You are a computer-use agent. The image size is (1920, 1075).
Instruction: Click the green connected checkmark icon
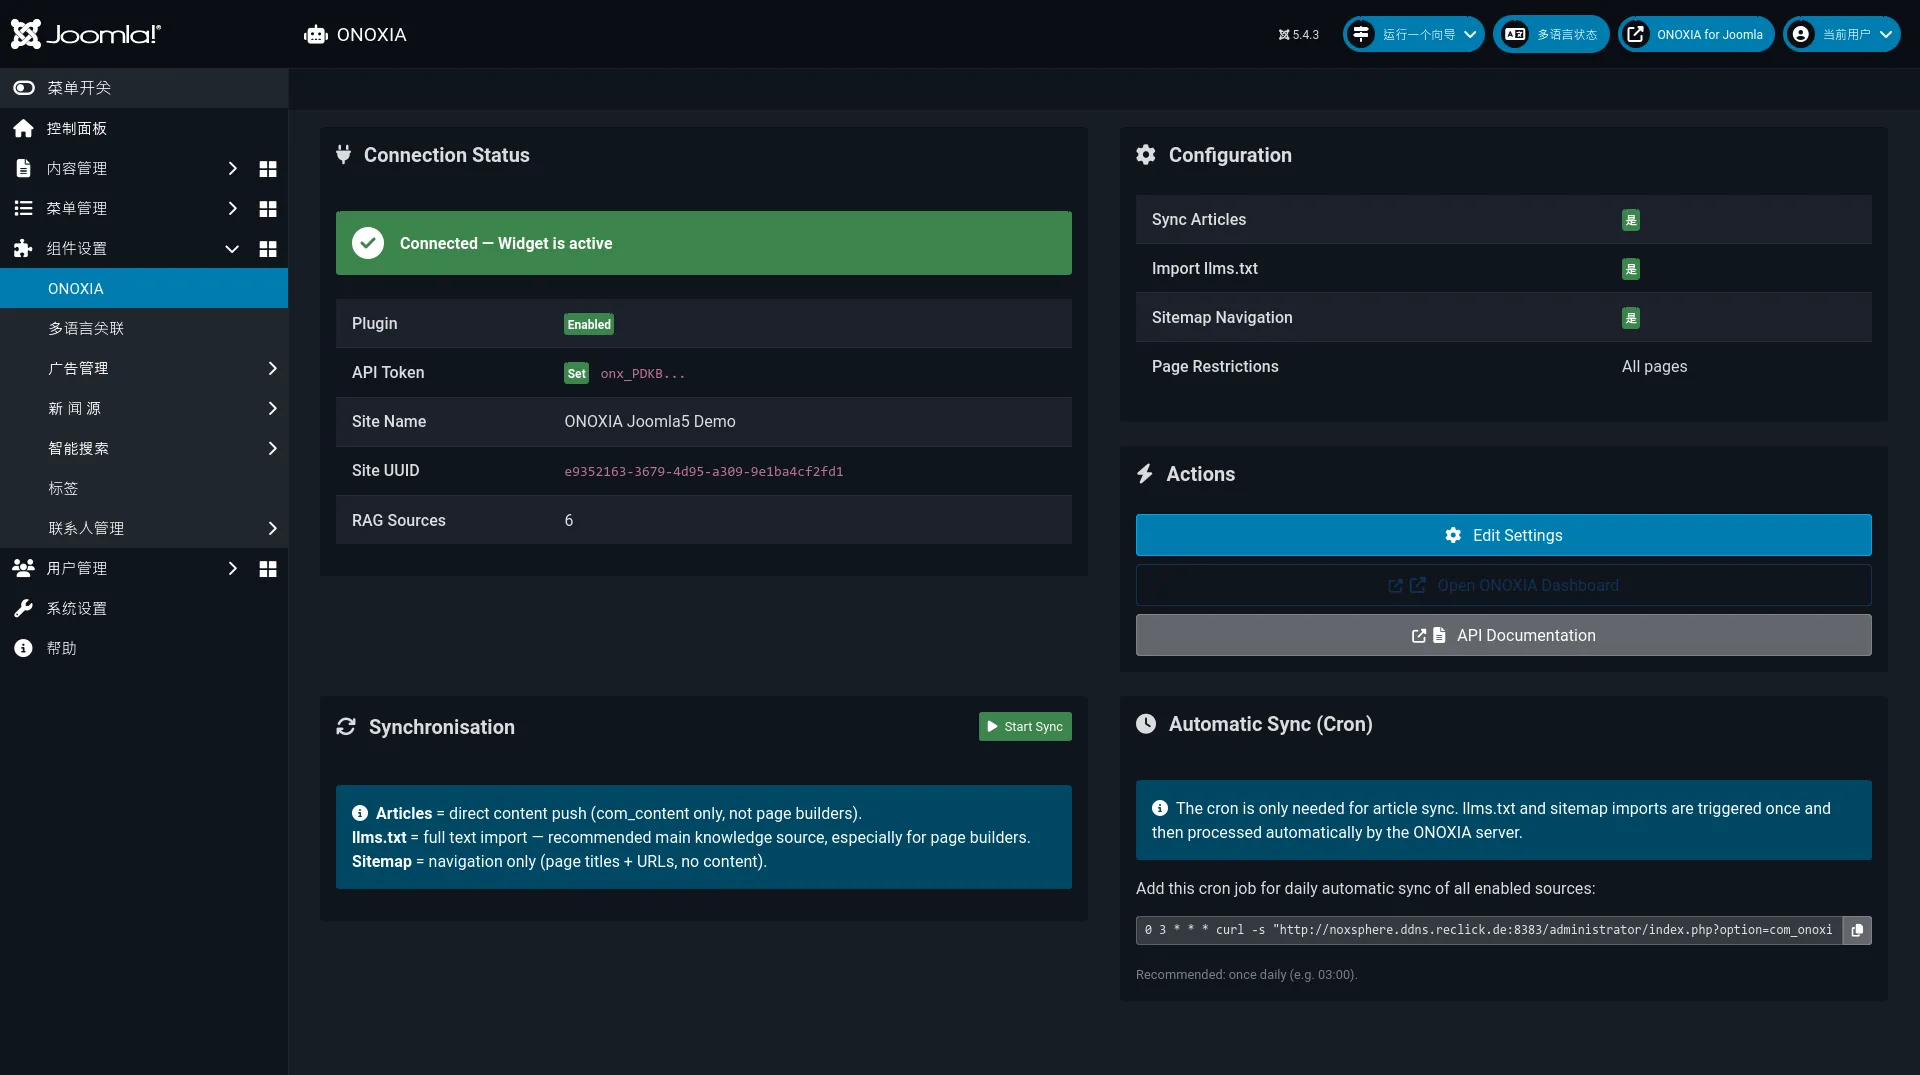tap(368, 243)
